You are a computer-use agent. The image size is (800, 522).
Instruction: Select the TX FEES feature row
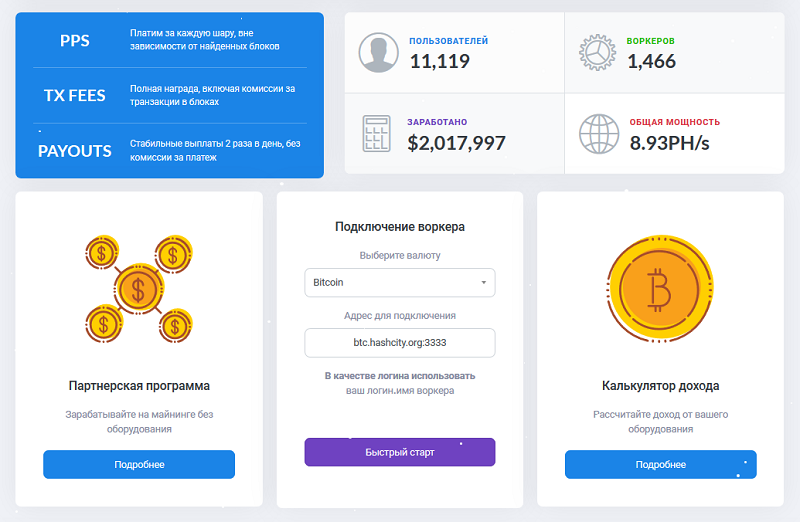169,96
